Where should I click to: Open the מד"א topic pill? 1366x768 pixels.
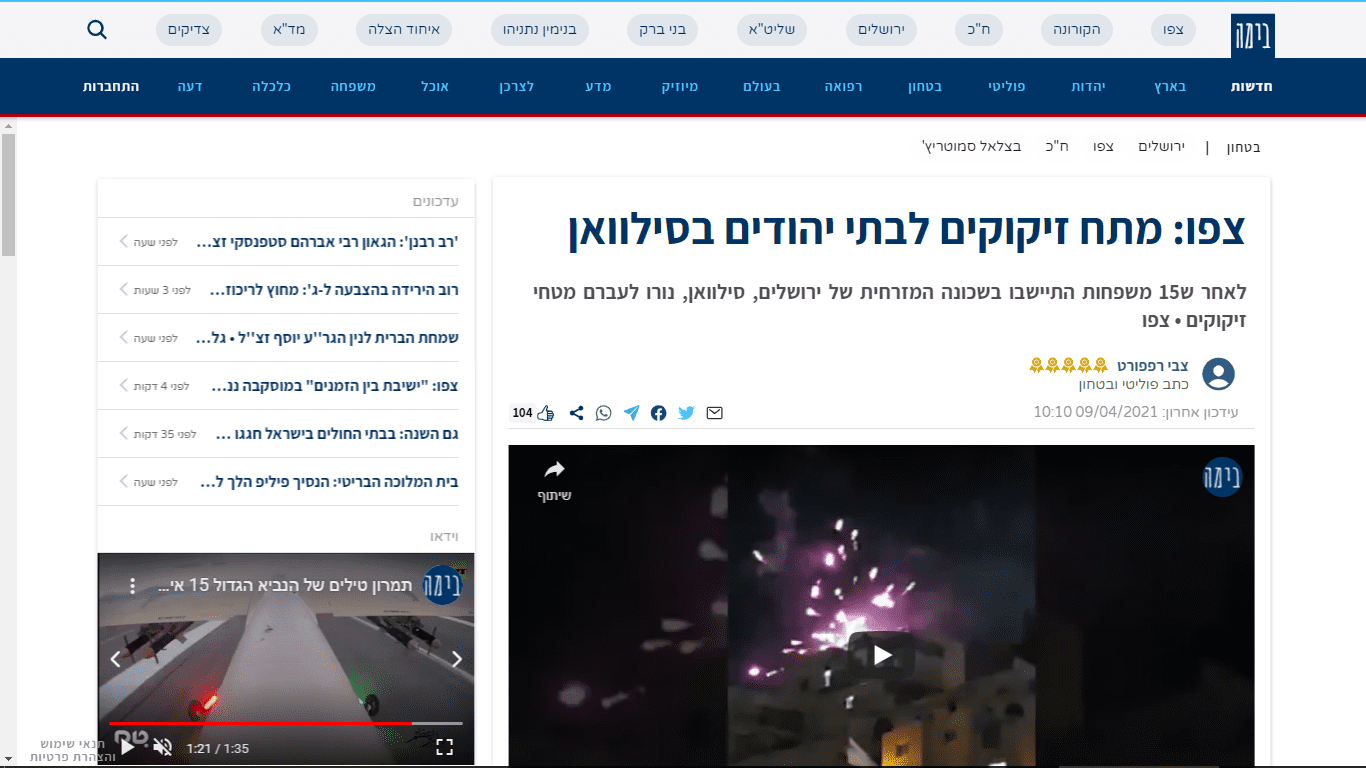[289, 30]
